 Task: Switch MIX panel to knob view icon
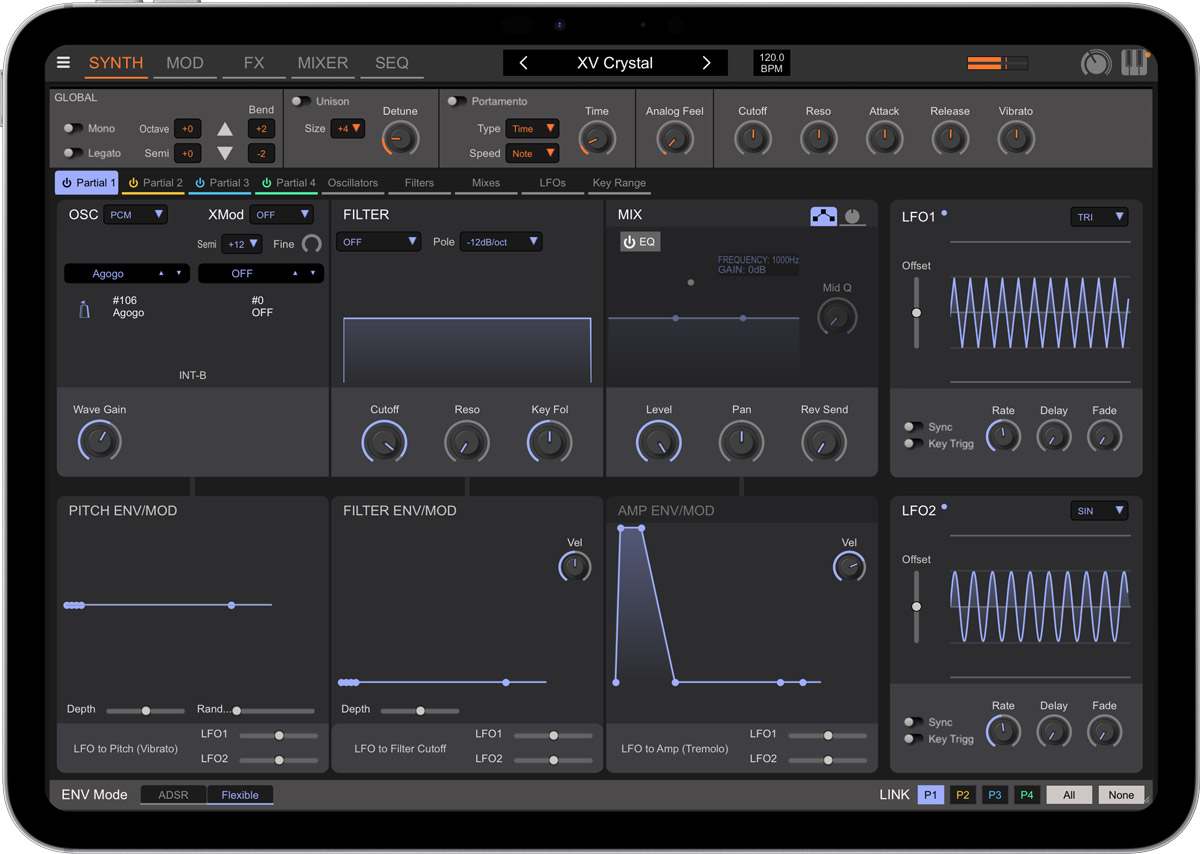point(850,215)
